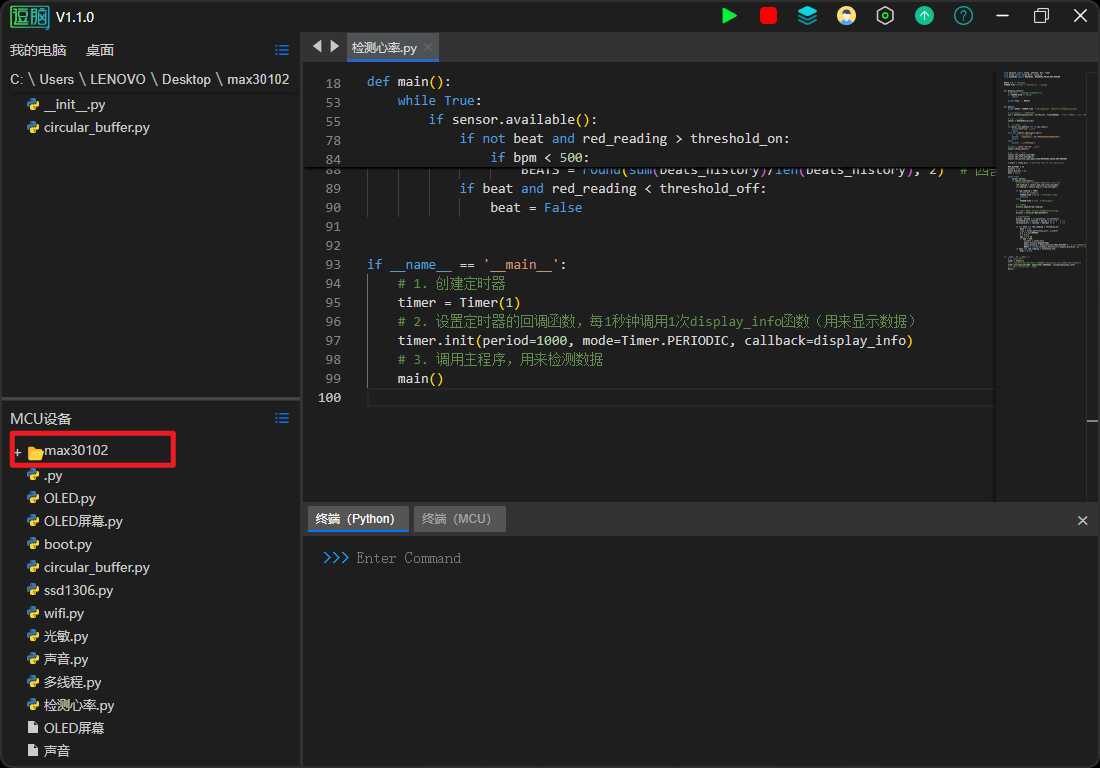
Task: Click the green upload arrow icon
Action: (x=925, y=15)
